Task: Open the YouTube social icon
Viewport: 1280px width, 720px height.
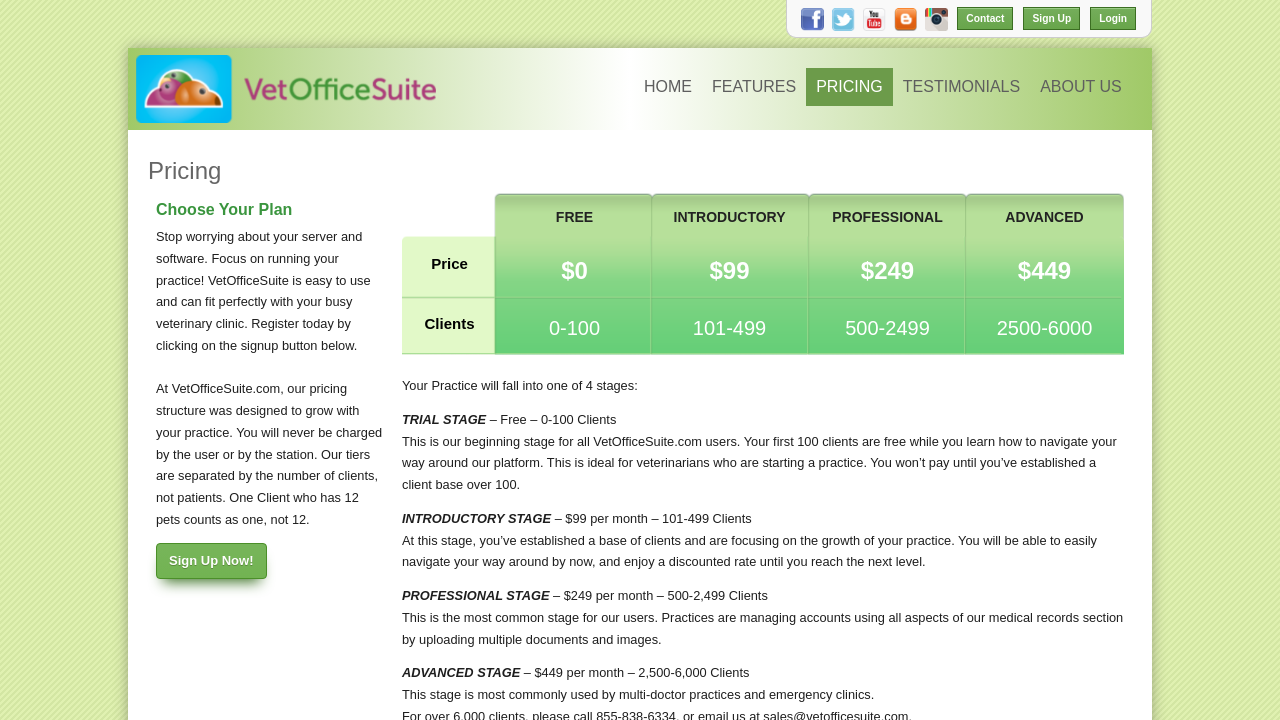Action: coord(874,19)
